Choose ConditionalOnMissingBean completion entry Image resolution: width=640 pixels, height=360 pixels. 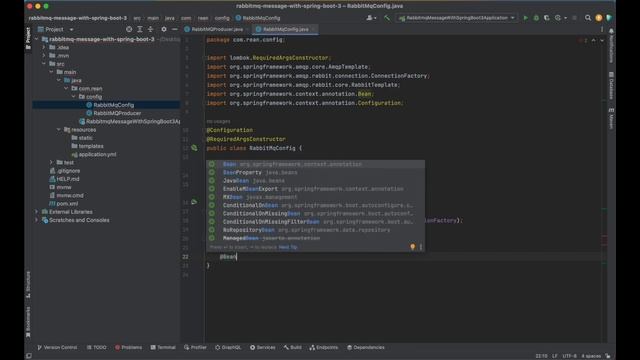(x=316, y=213)
